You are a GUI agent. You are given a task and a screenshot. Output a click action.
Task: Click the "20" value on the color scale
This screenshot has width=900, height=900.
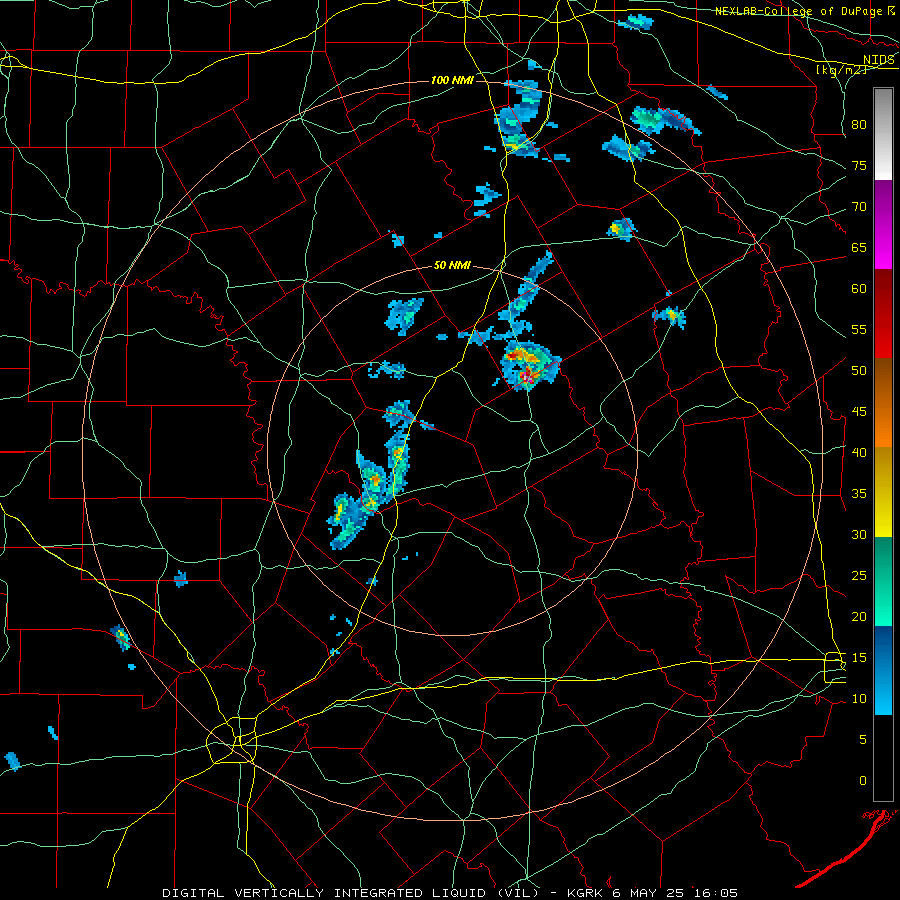coord(859,616)
